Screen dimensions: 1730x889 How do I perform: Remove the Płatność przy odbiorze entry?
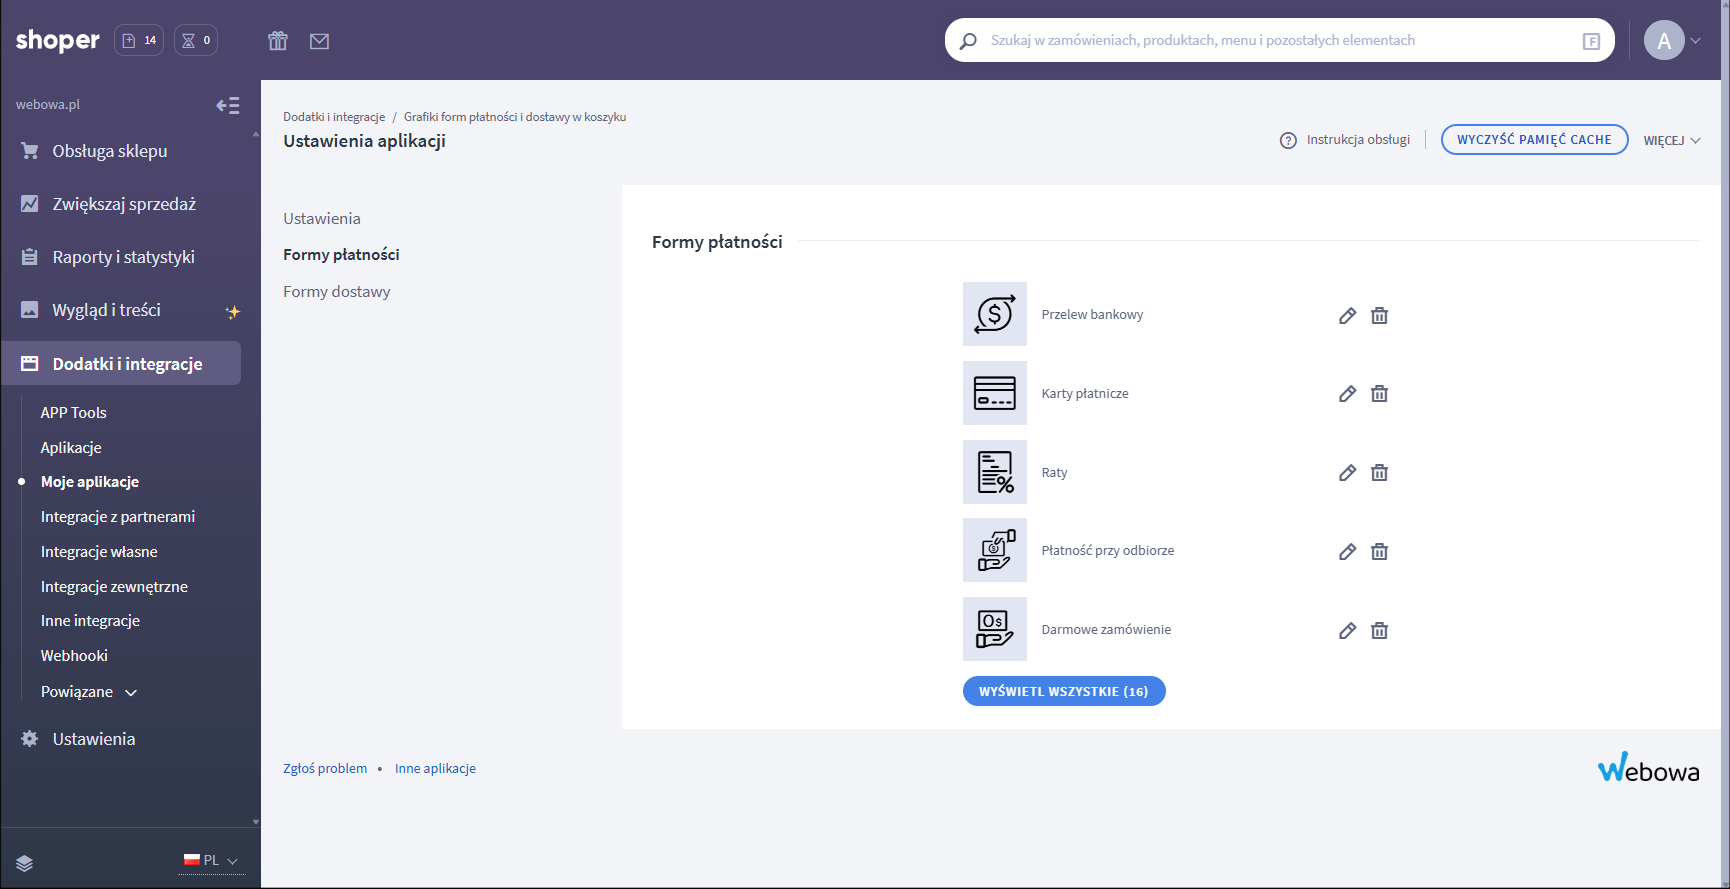(x=1379, y=552)
